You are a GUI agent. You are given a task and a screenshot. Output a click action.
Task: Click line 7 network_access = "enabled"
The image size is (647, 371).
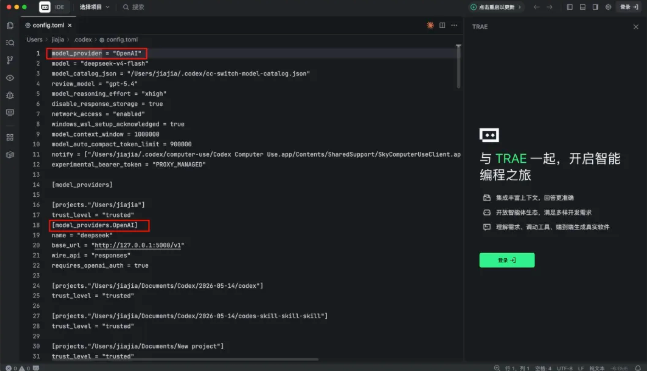(98, 114)
